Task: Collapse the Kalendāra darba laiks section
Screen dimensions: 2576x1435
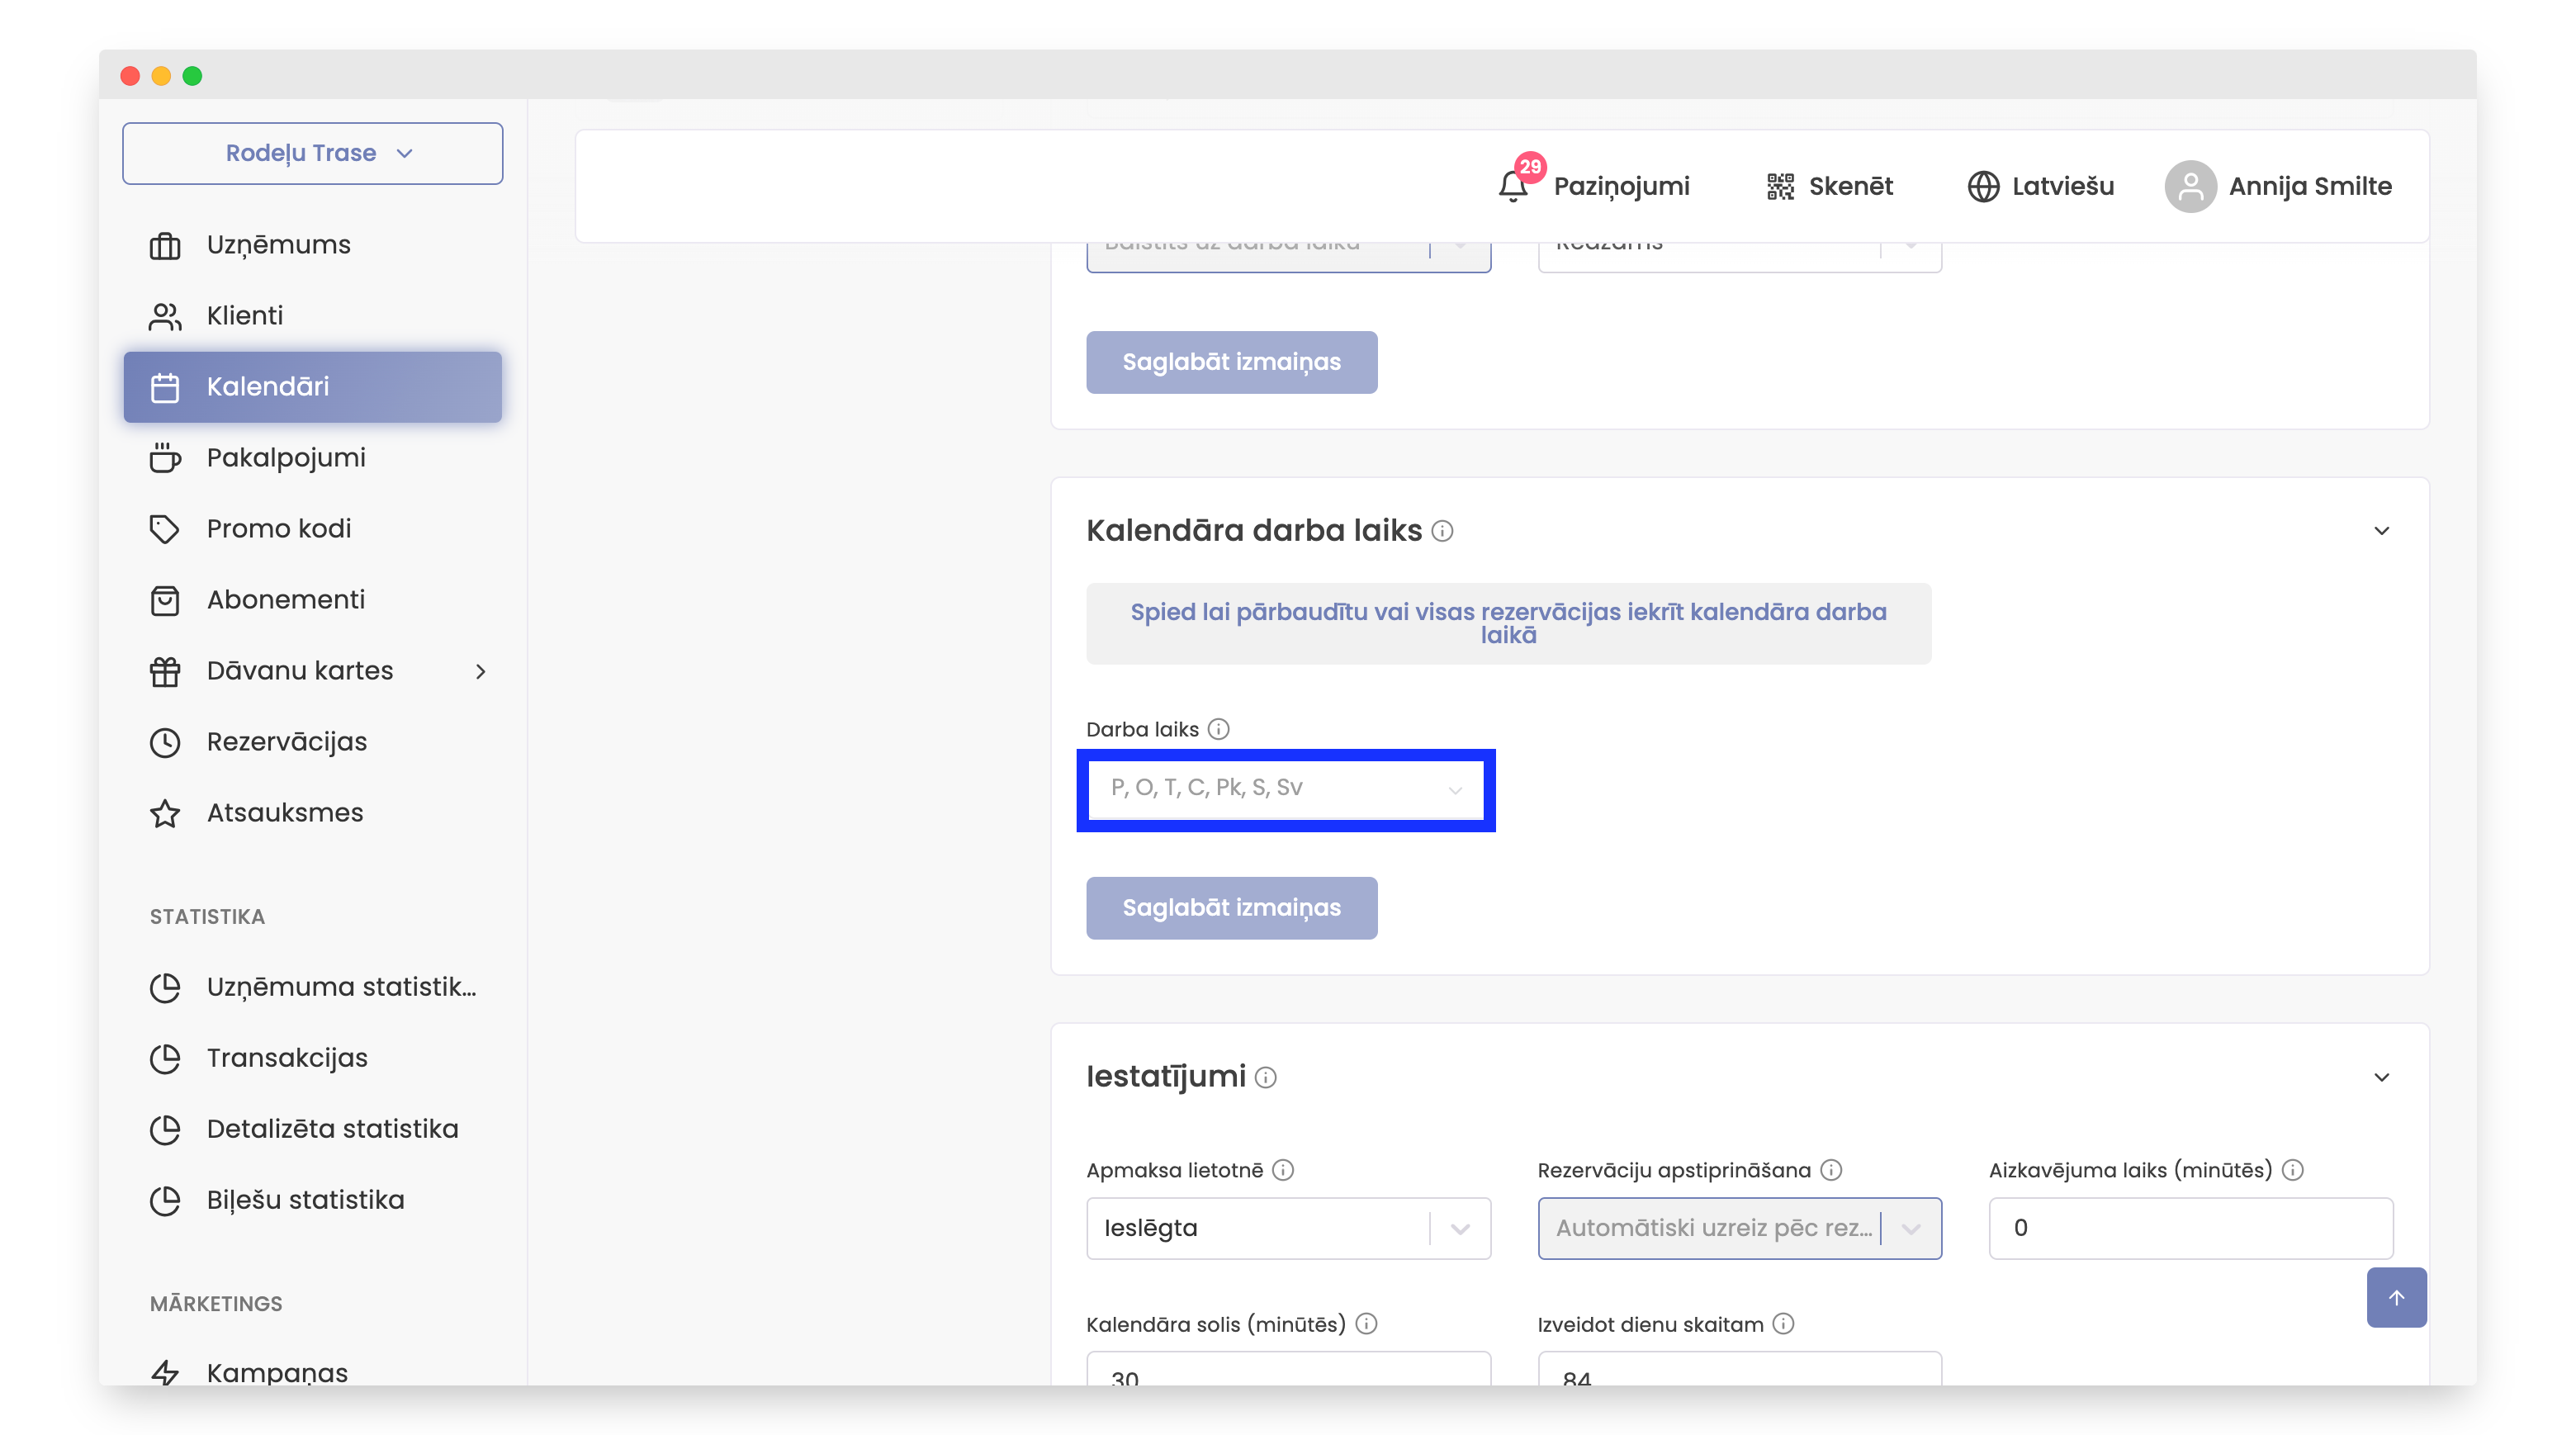Action: pos(2381,531)
